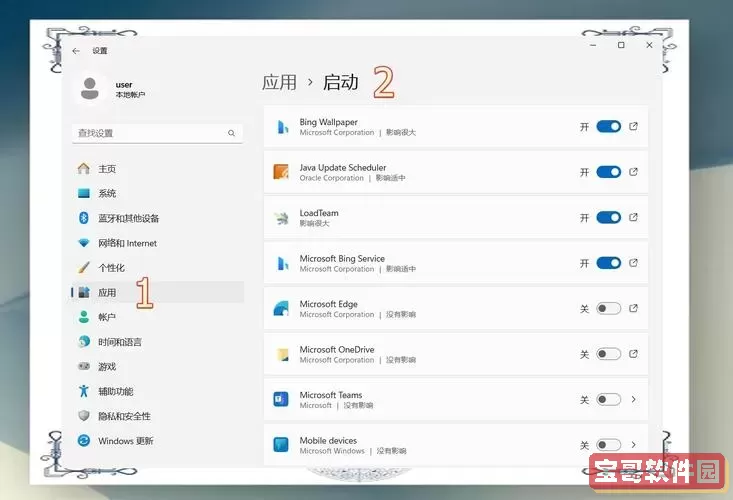Viewport: 733px width, 500px height.
Task: Open external link icon for Microsoft Edge
Action: (x=633, y=308)
